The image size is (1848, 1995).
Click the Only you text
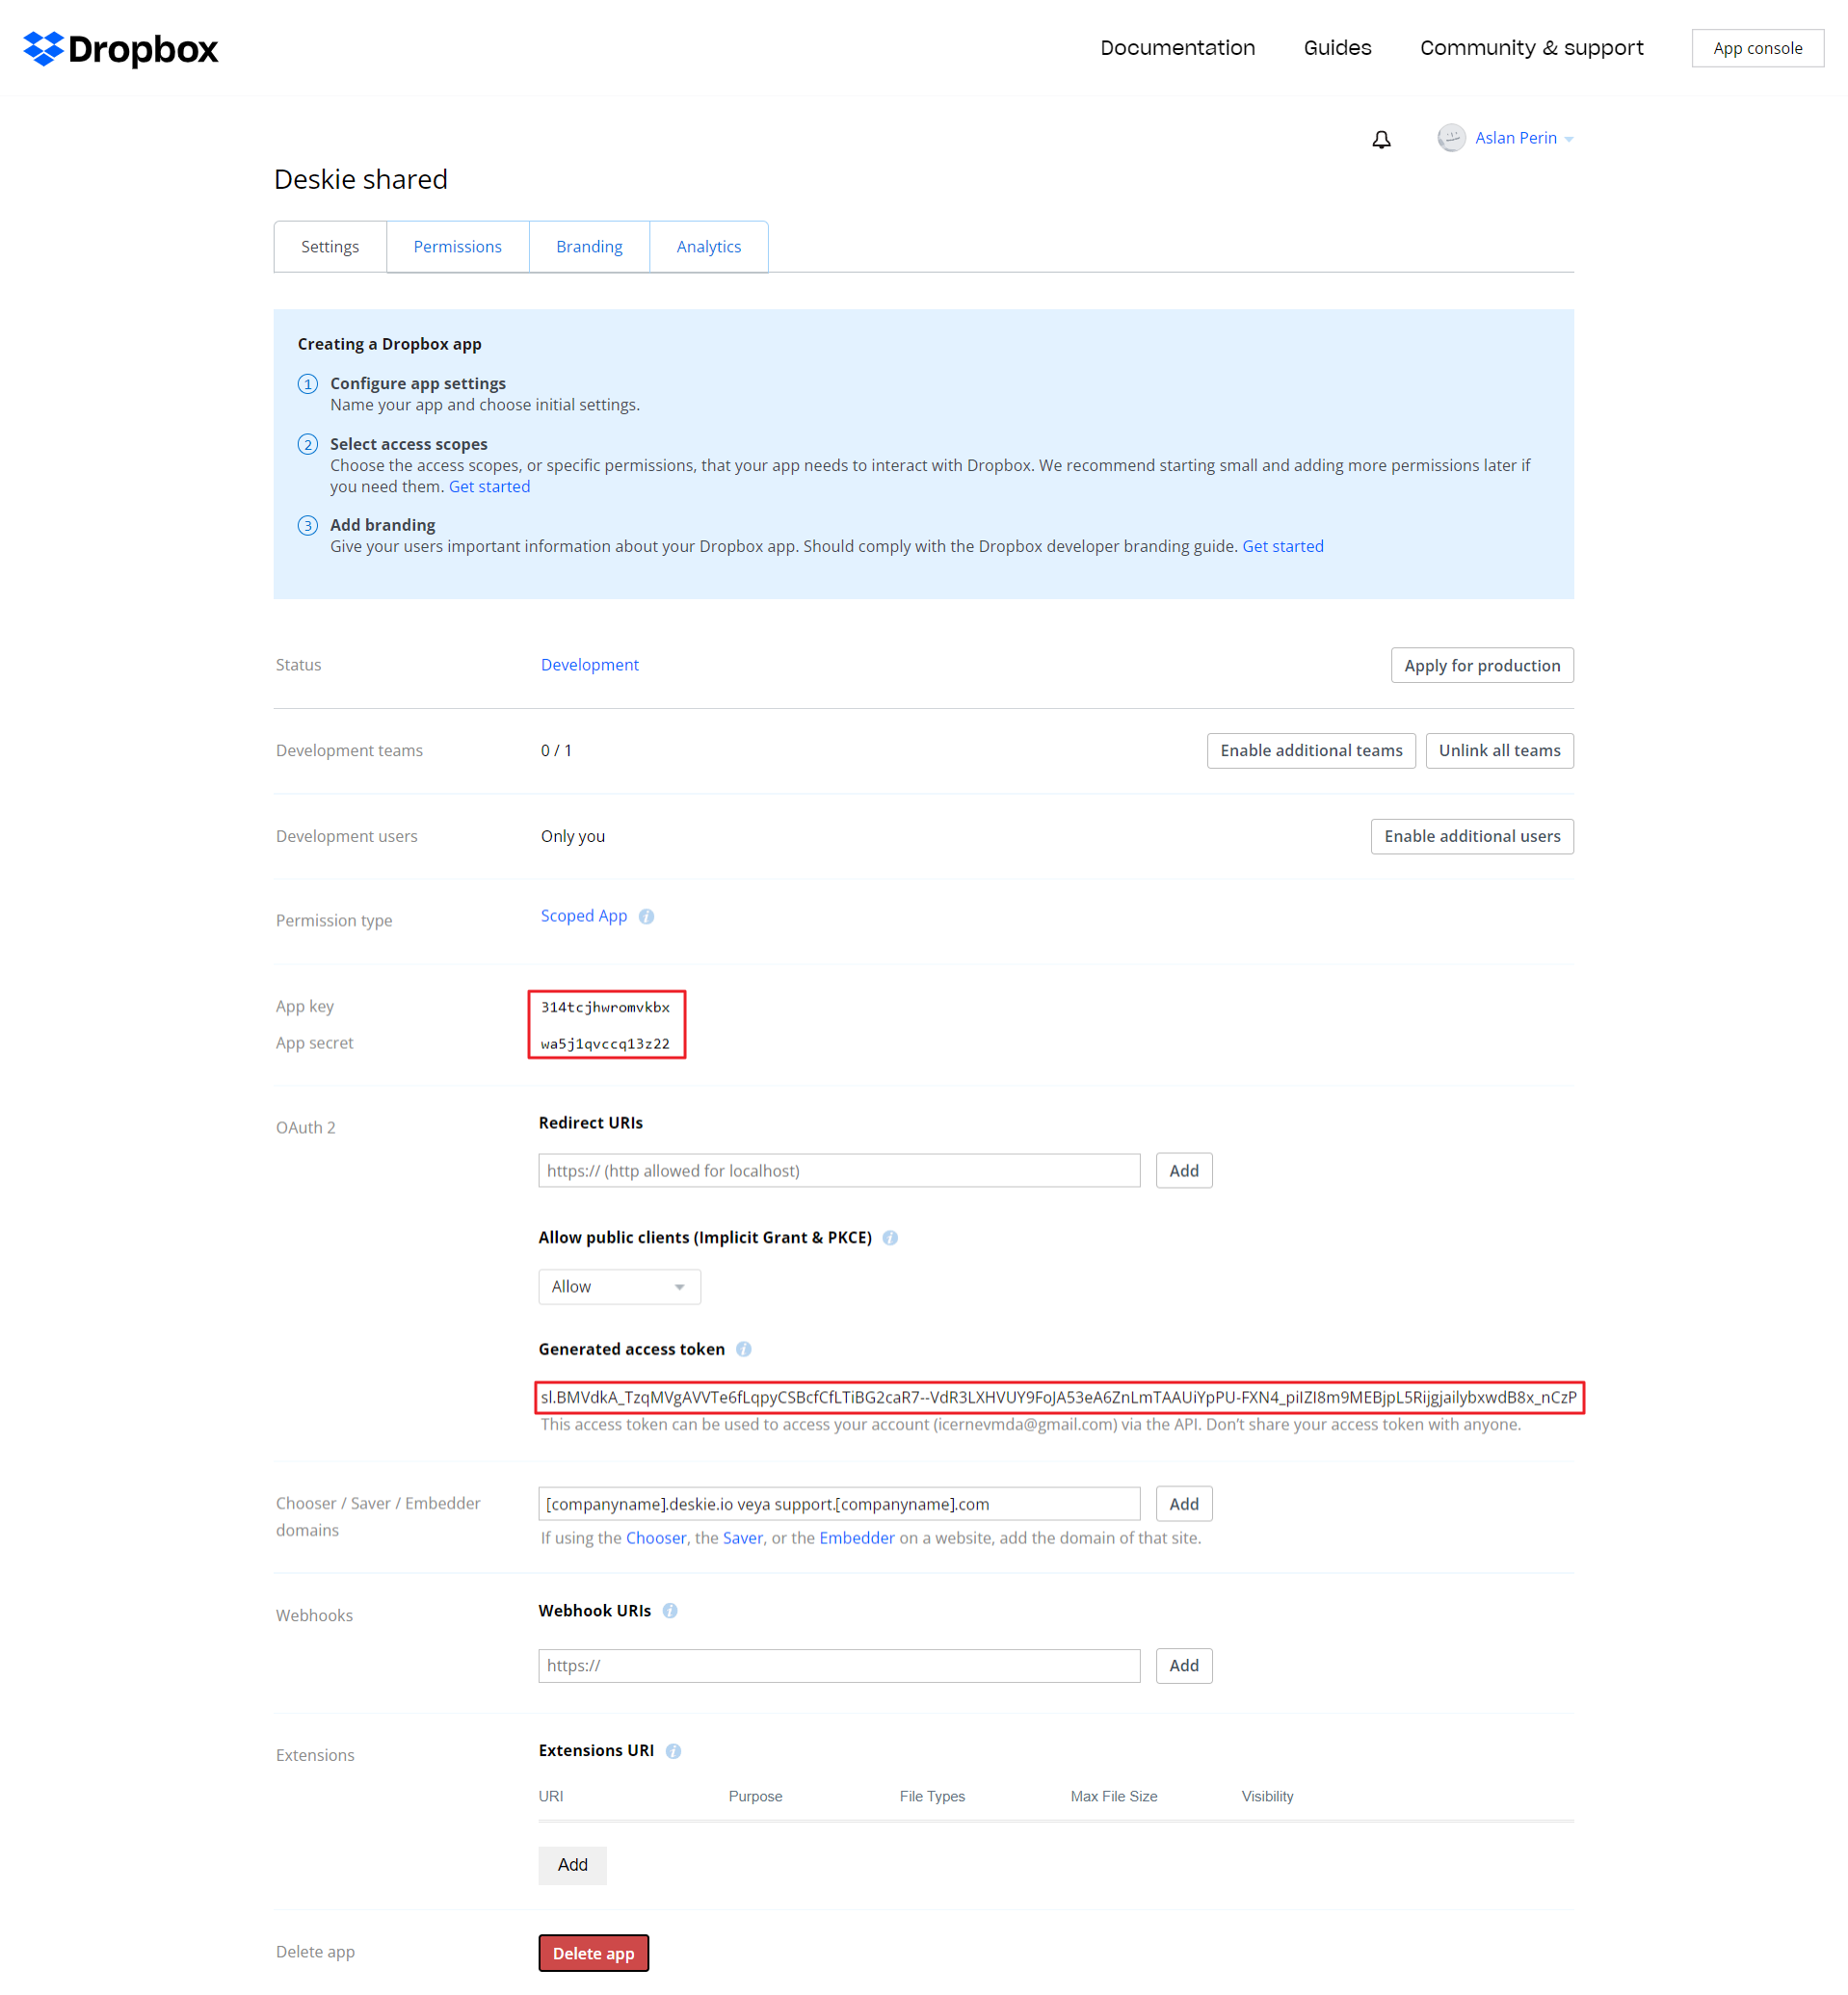tap(573, 836)
